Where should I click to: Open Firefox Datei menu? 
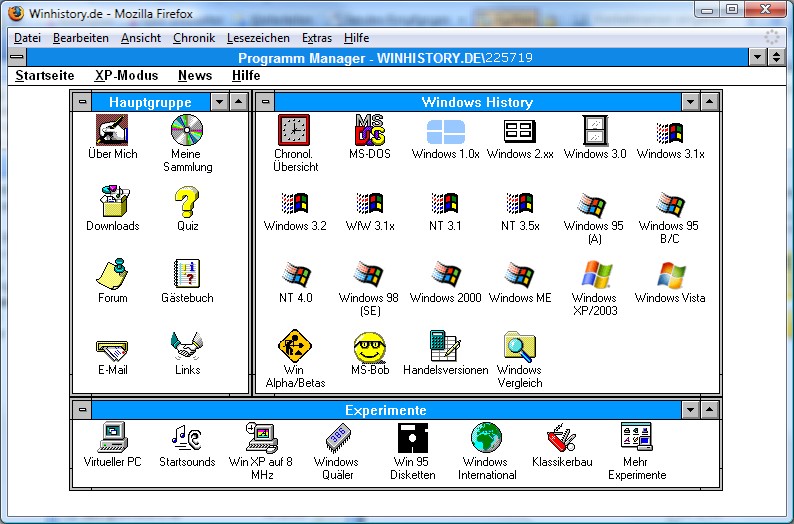(27, 38)
